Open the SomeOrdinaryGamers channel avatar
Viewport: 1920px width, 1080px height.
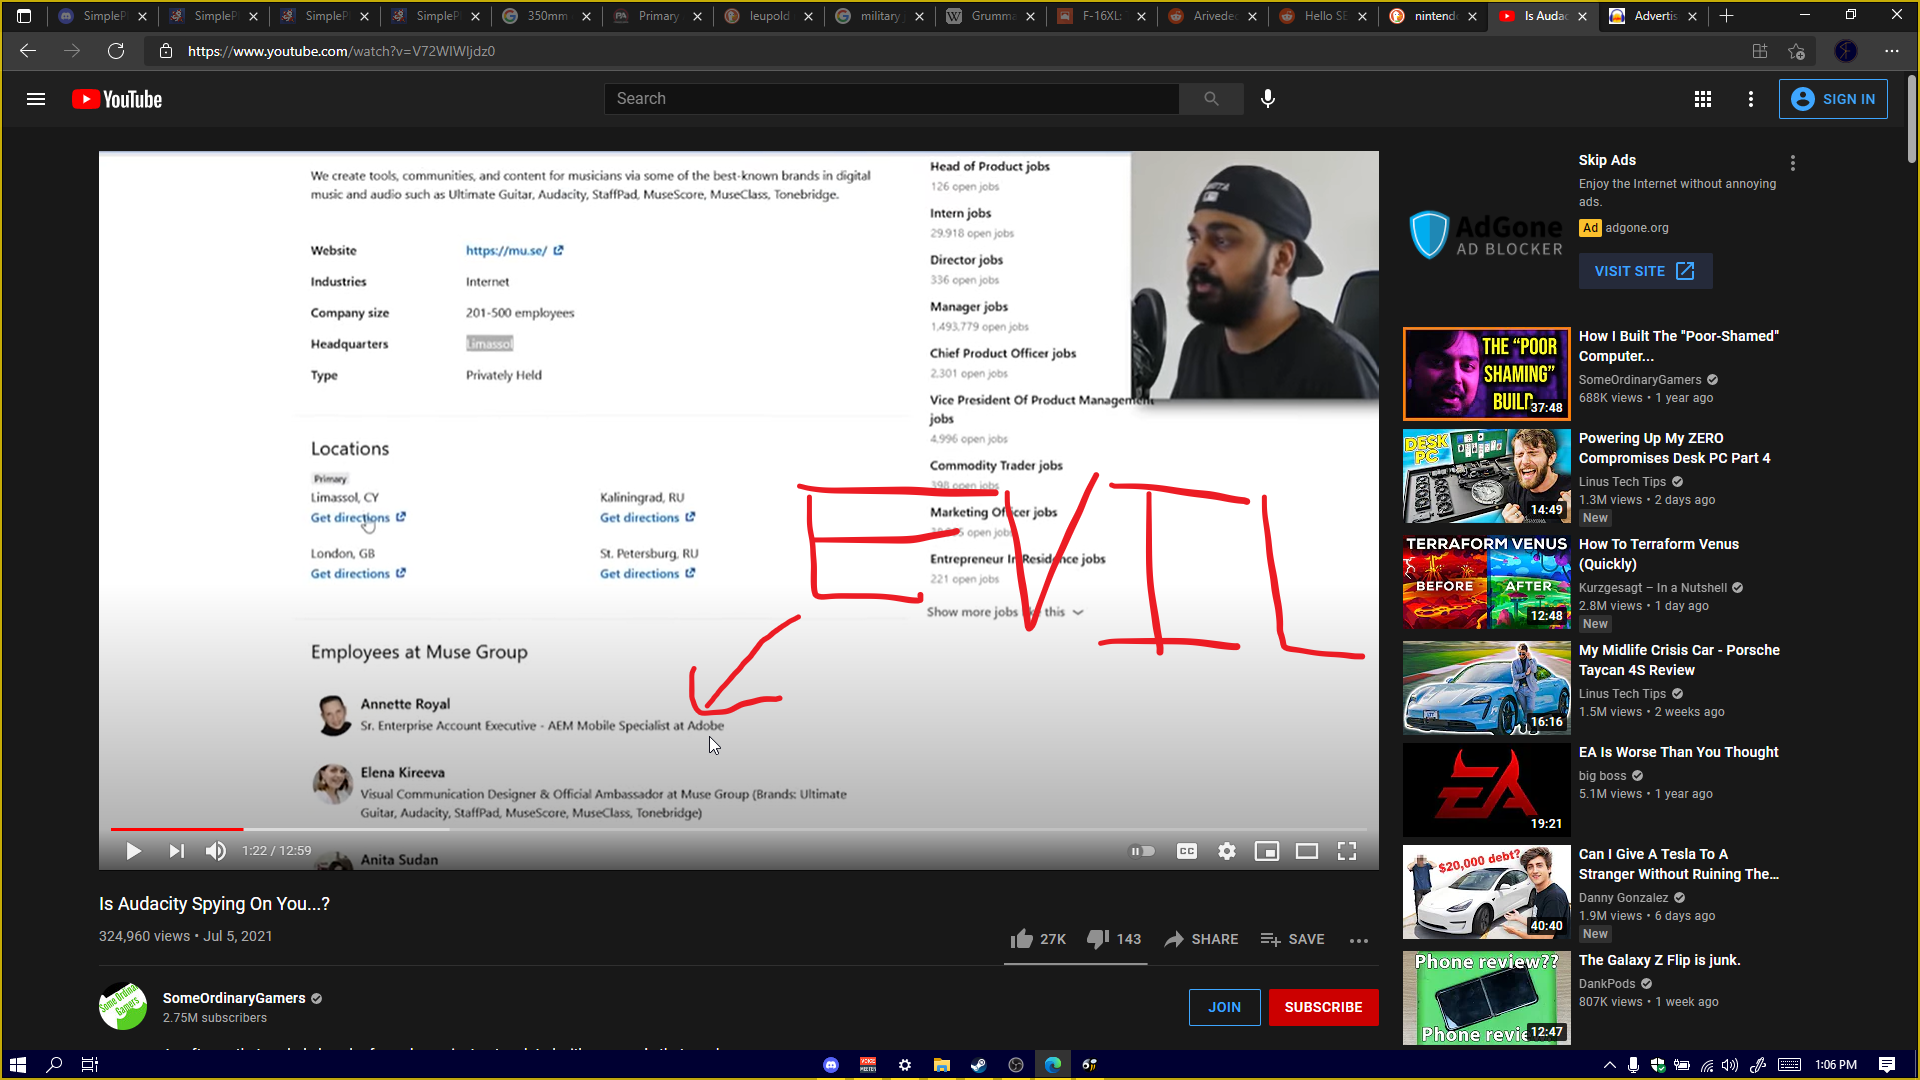[x=123, y=1006]
